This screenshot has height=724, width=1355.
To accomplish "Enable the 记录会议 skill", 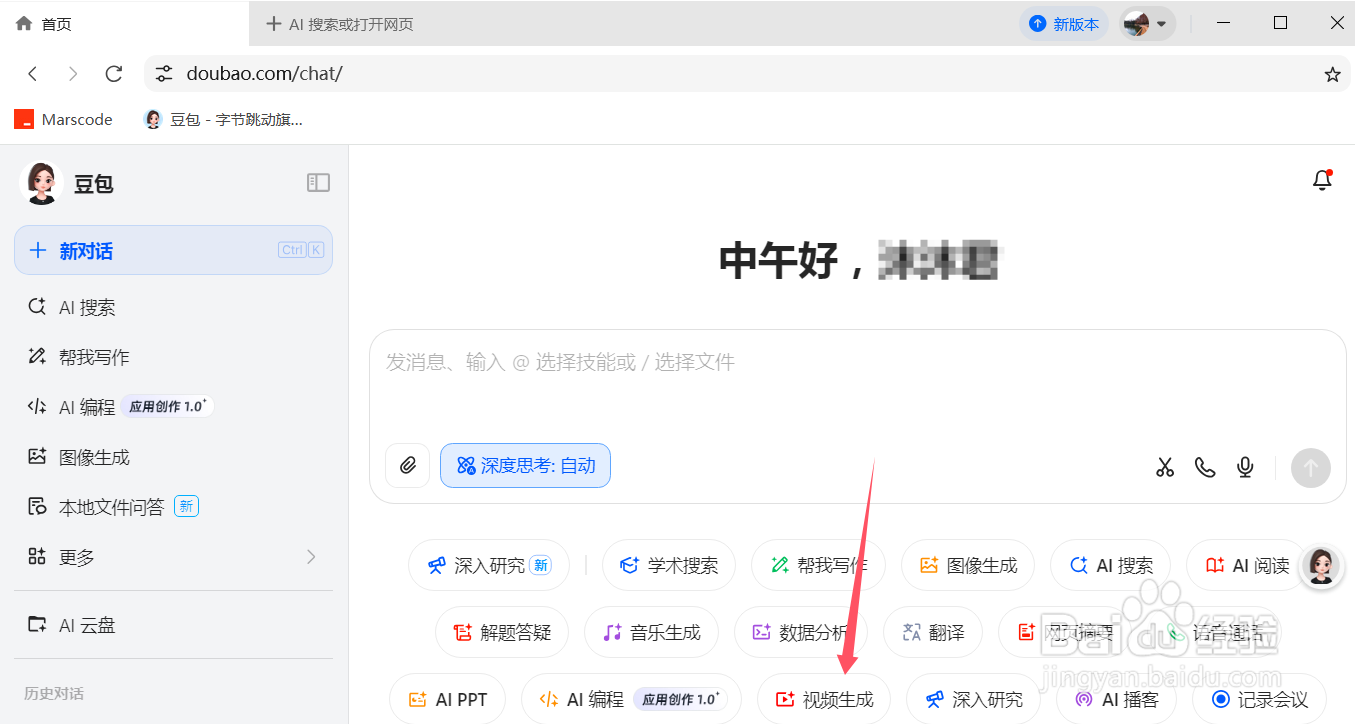I will click(1258, 699).
